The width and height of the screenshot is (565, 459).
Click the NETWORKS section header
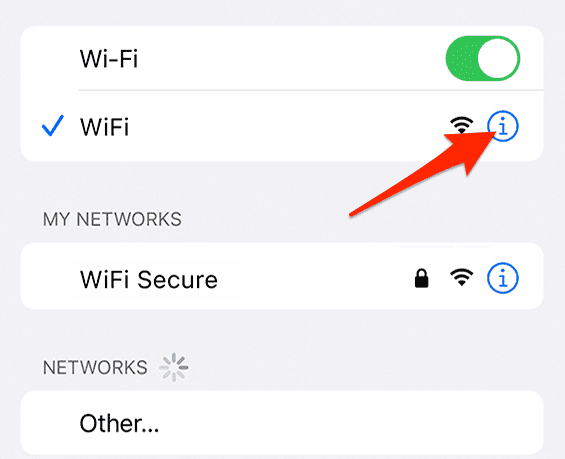95,367
